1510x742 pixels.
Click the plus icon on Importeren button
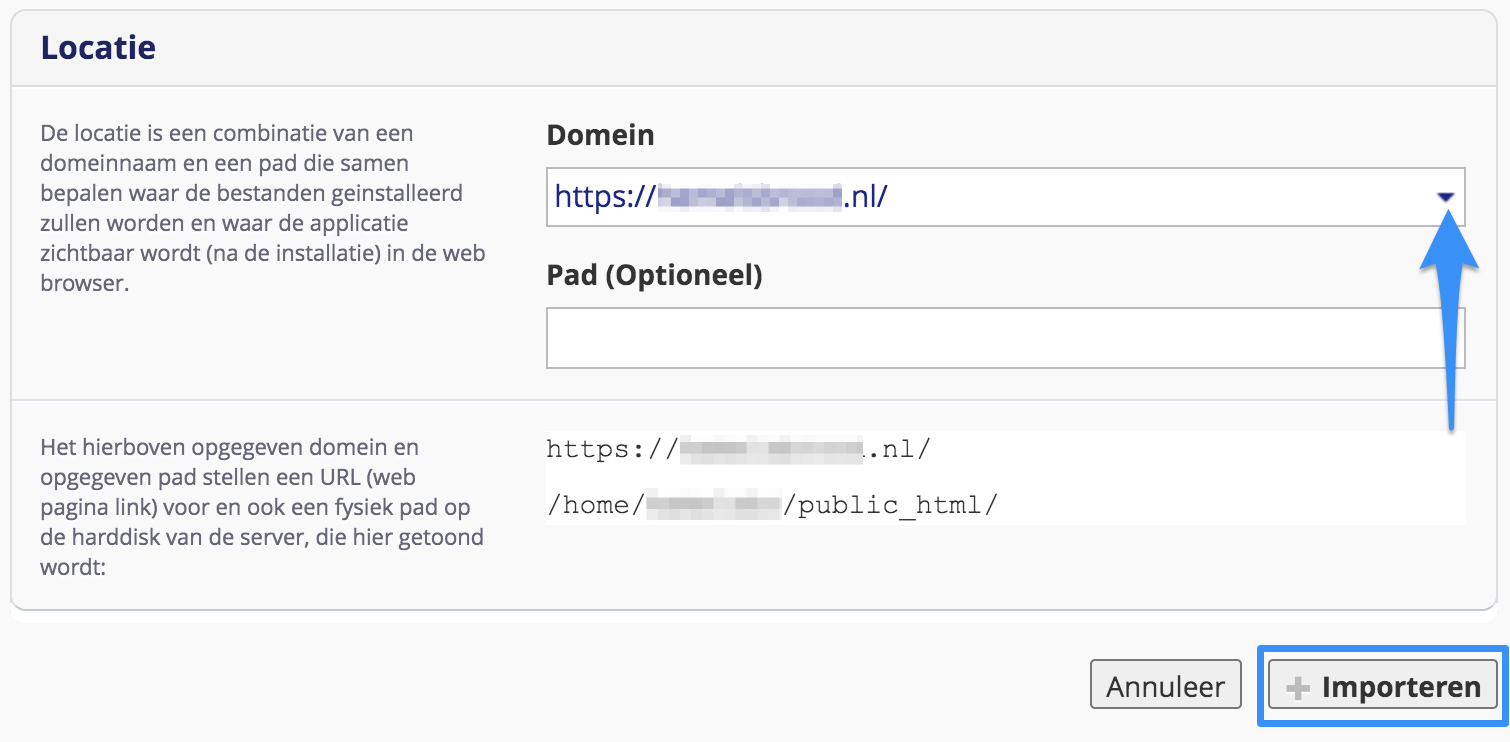tap(1297, 688)
